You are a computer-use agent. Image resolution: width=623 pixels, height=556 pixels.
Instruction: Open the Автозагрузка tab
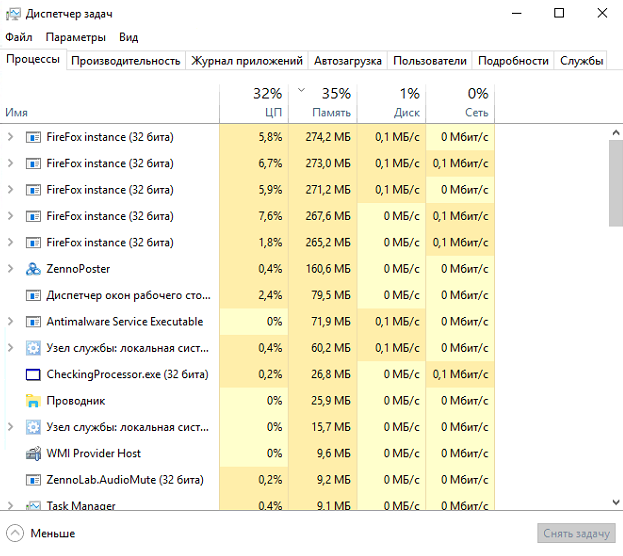[x=347, y=61]
